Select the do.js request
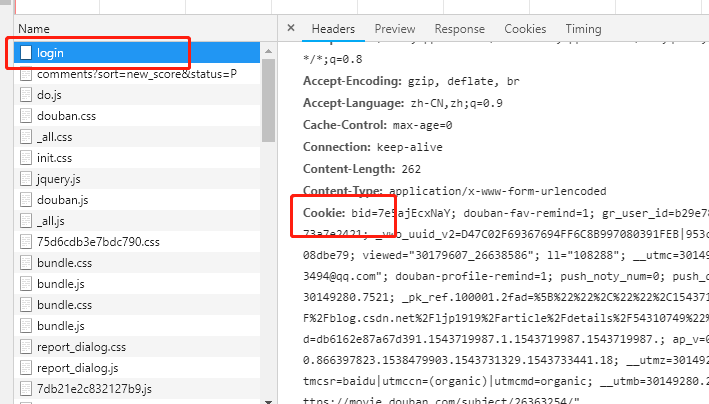The width and height of the screenshot is (709, 404). pyautogui.click(x=137, y=95)
